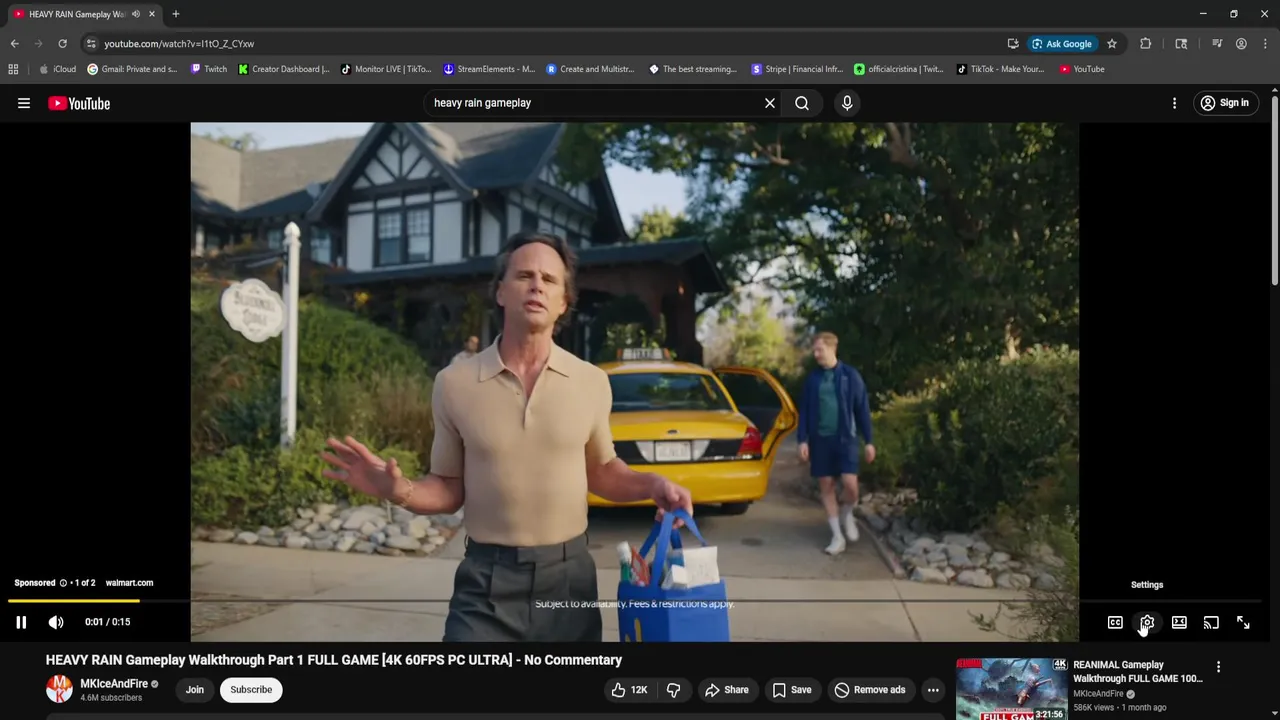This screenshot has height=720, width=1280.
Task: Open the Extensions puzzle icon
Action: tap(1146, 44)
